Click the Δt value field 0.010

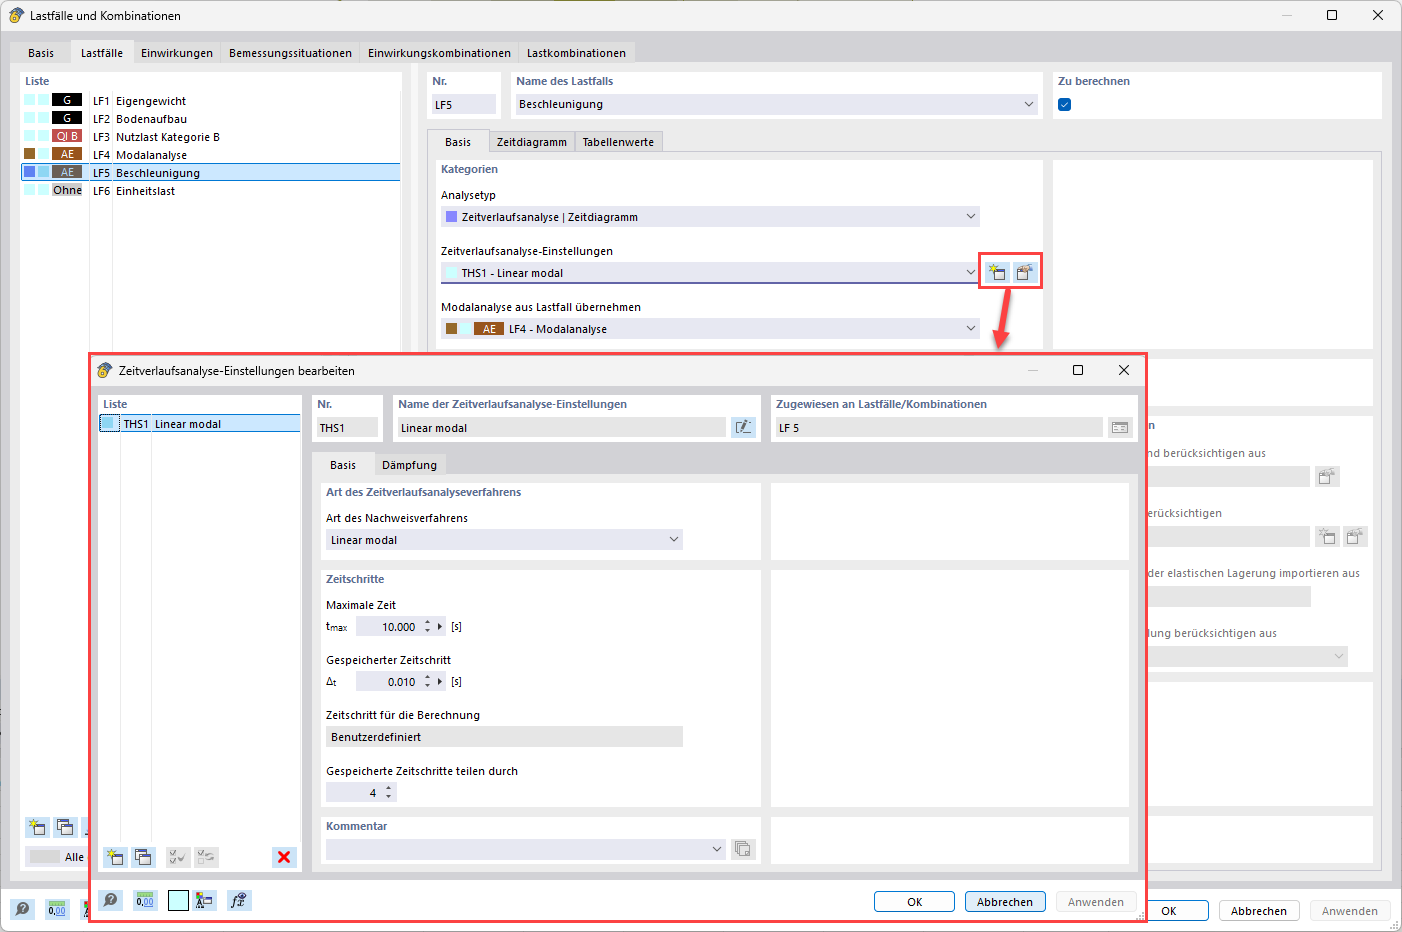click(x=388, y=682)
